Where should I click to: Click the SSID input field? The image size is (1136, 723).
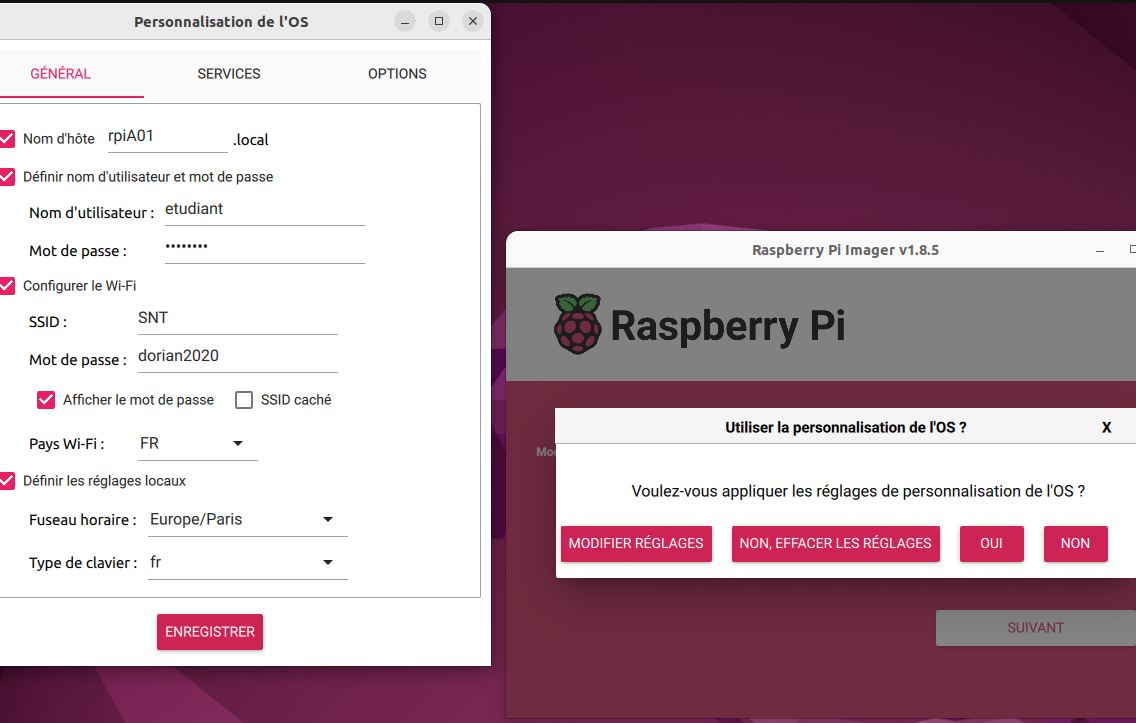click(236, 318)
